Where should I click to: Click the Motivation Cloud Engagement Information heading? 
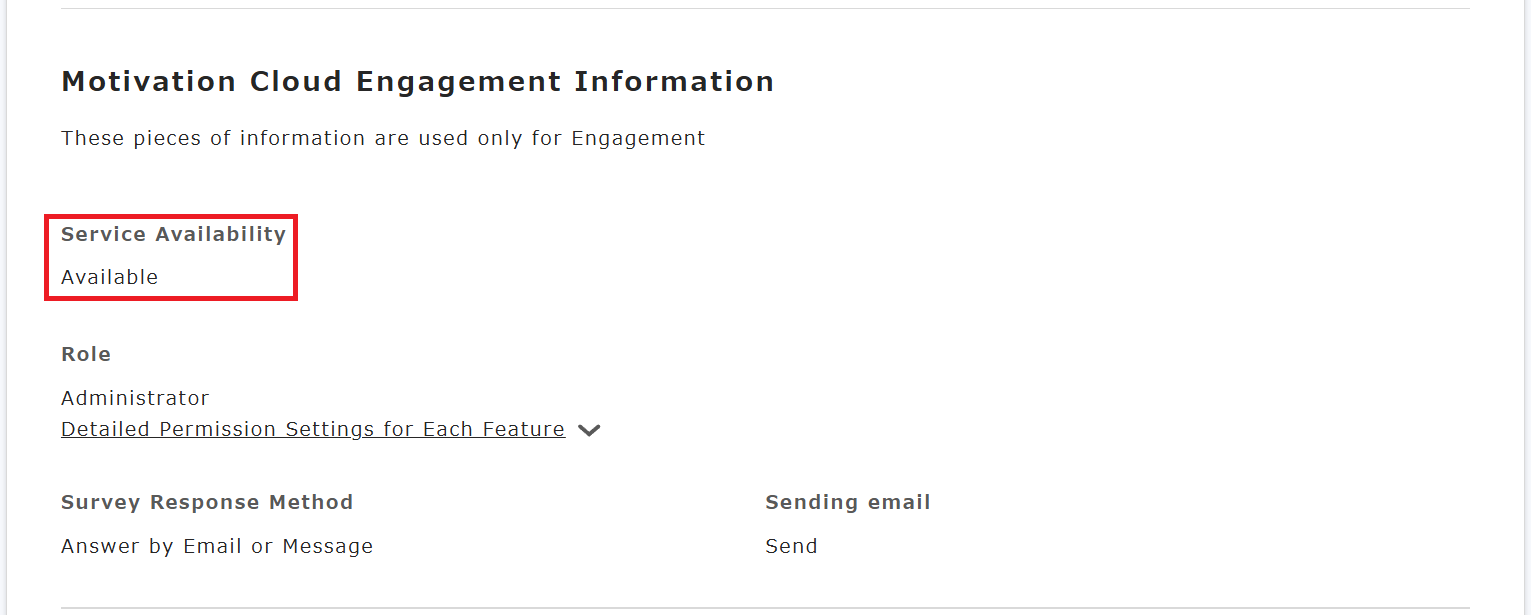tap(418, 81)
